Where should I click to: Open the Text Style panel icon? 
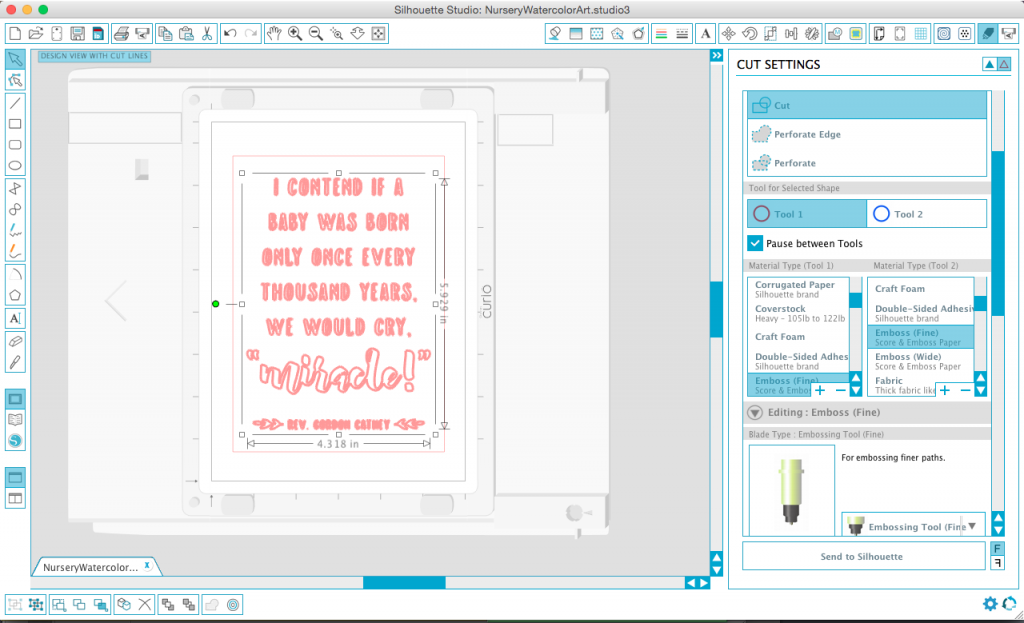pyautogui.click(x=705, y=33)
